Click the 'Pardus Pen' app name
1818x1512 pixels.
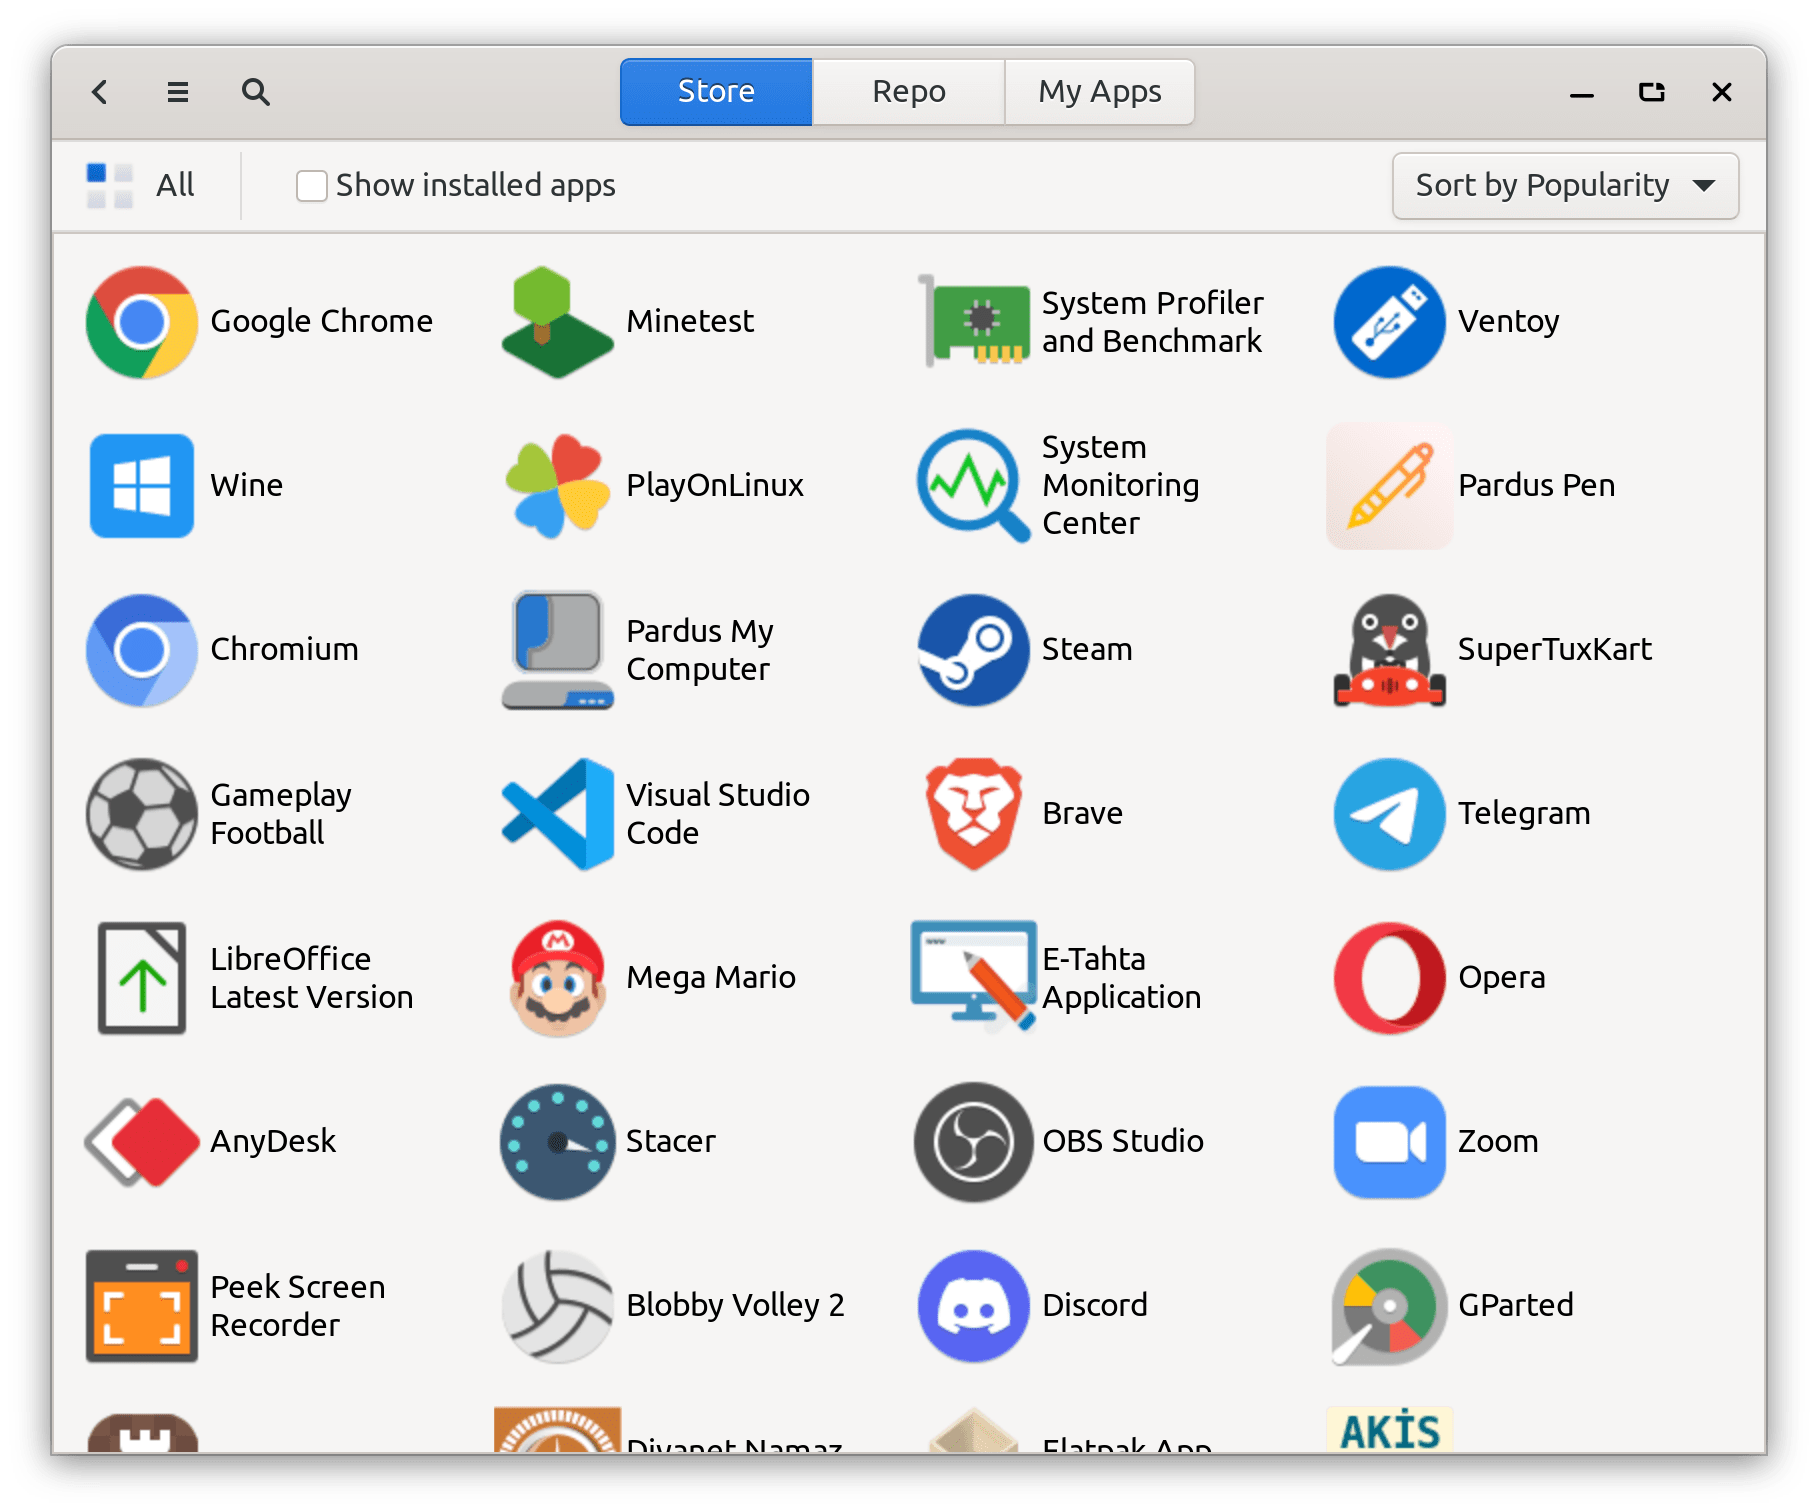(x=1536, y=486)
